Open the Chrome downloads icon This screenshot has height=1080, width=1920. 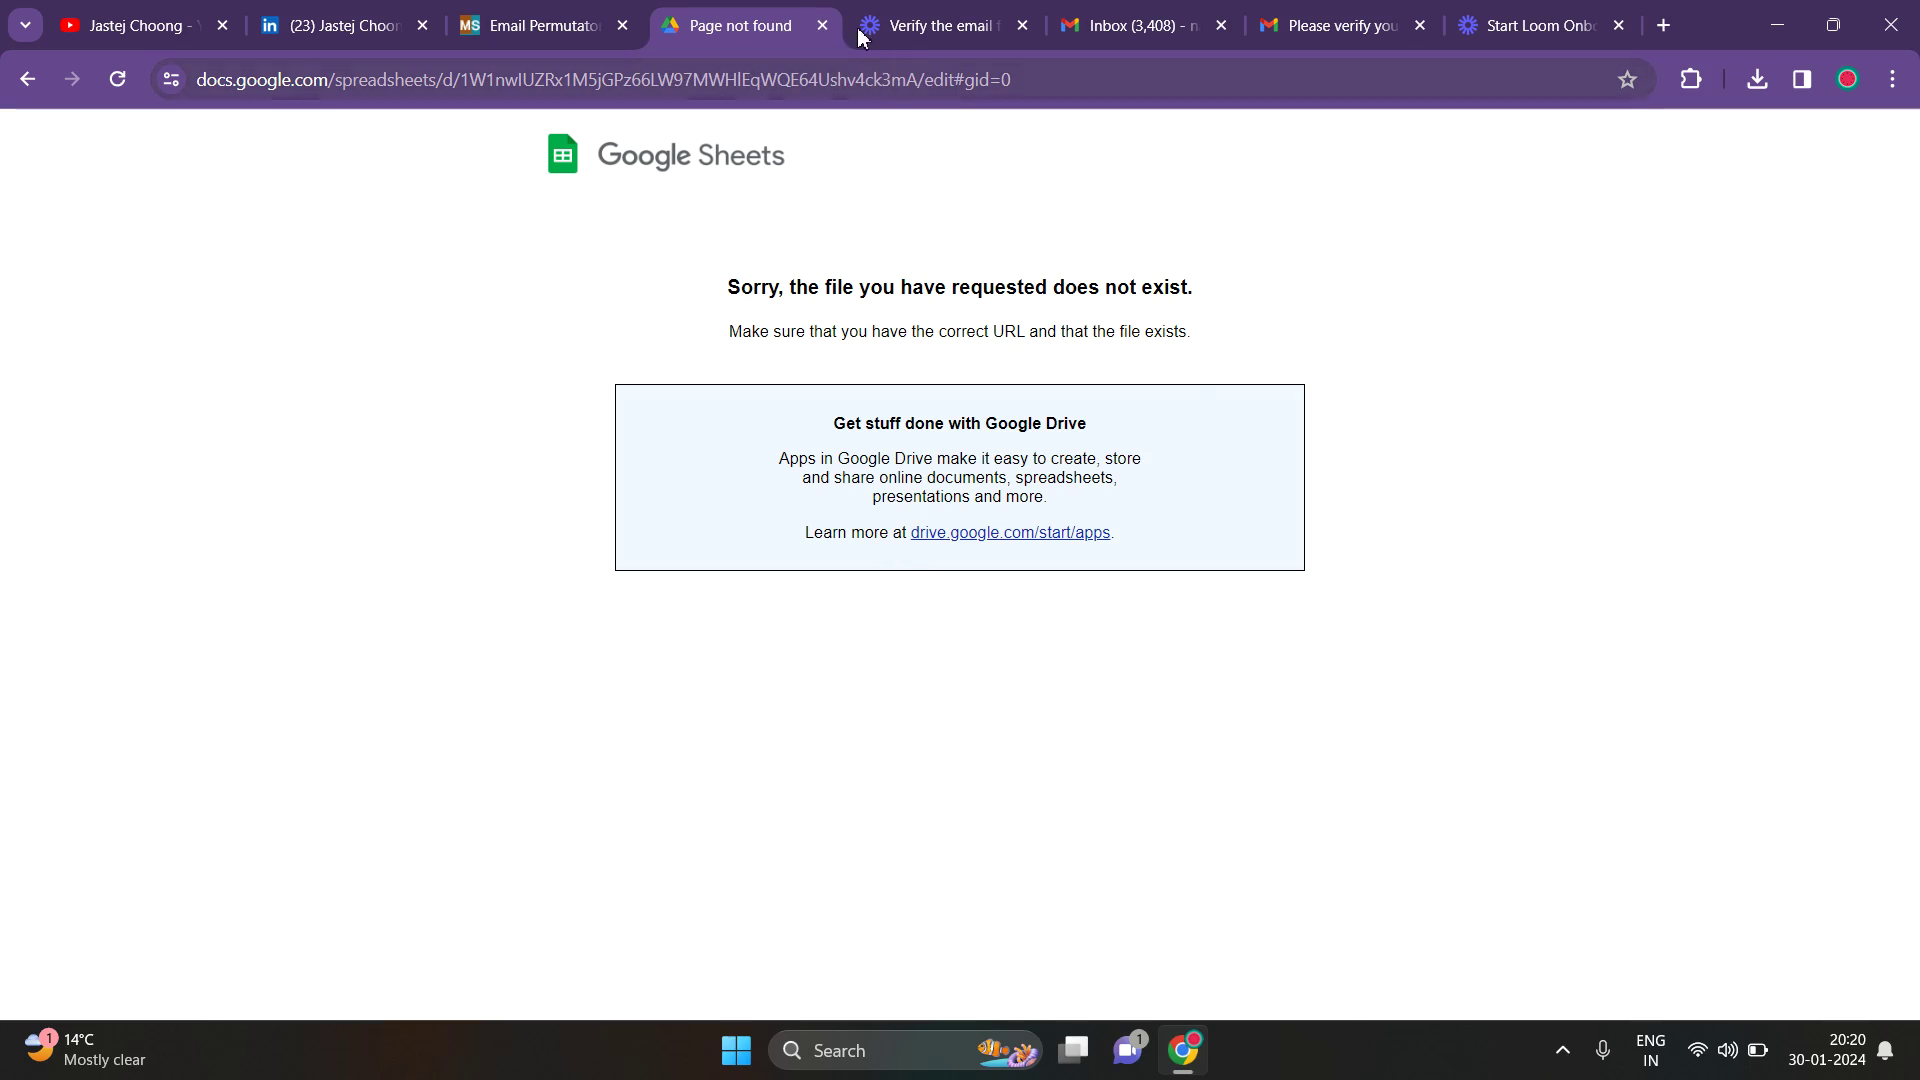1757,79
